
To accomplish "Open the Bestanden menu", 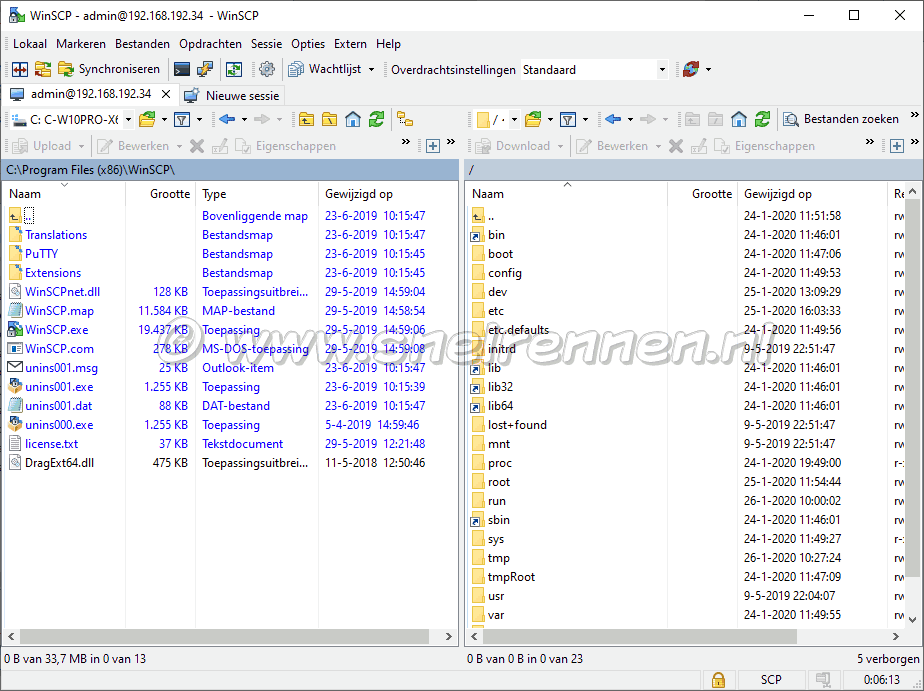I will (x=142, y=44).
